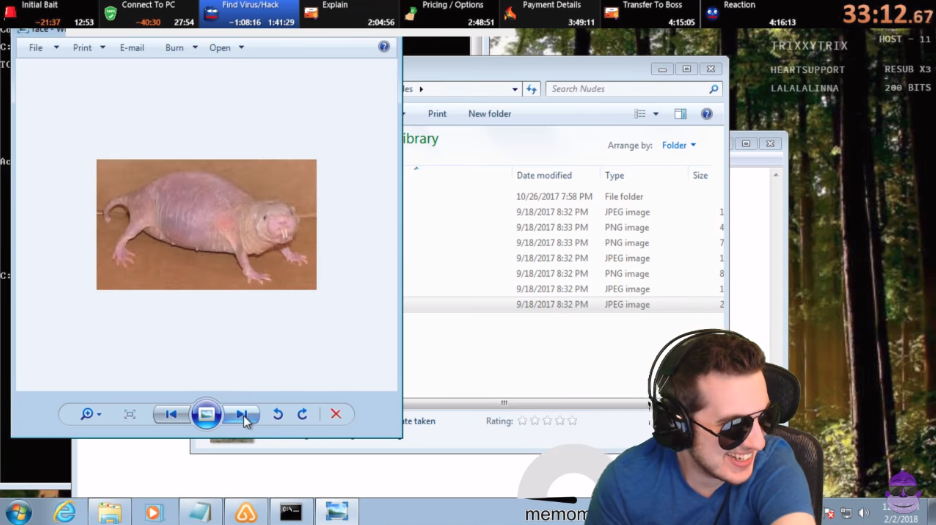The width and height of the screenshot is (936, 525).
Task: Rotate the photo counterclockwise
Action: (278, 414)
